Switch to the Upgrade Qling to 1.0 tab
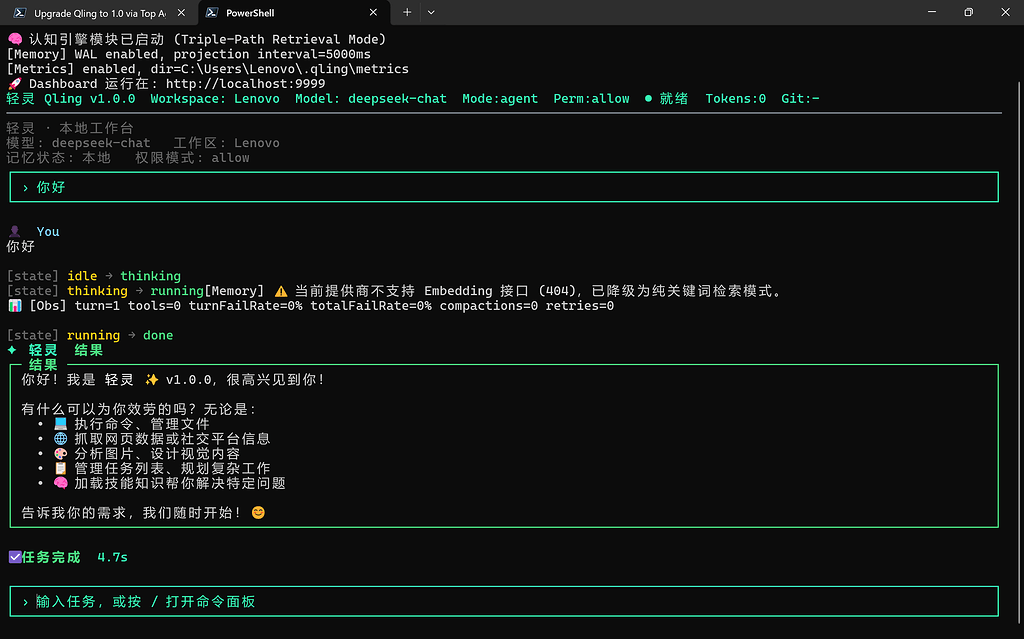The image size is (1024, 639). click(99, 12)
